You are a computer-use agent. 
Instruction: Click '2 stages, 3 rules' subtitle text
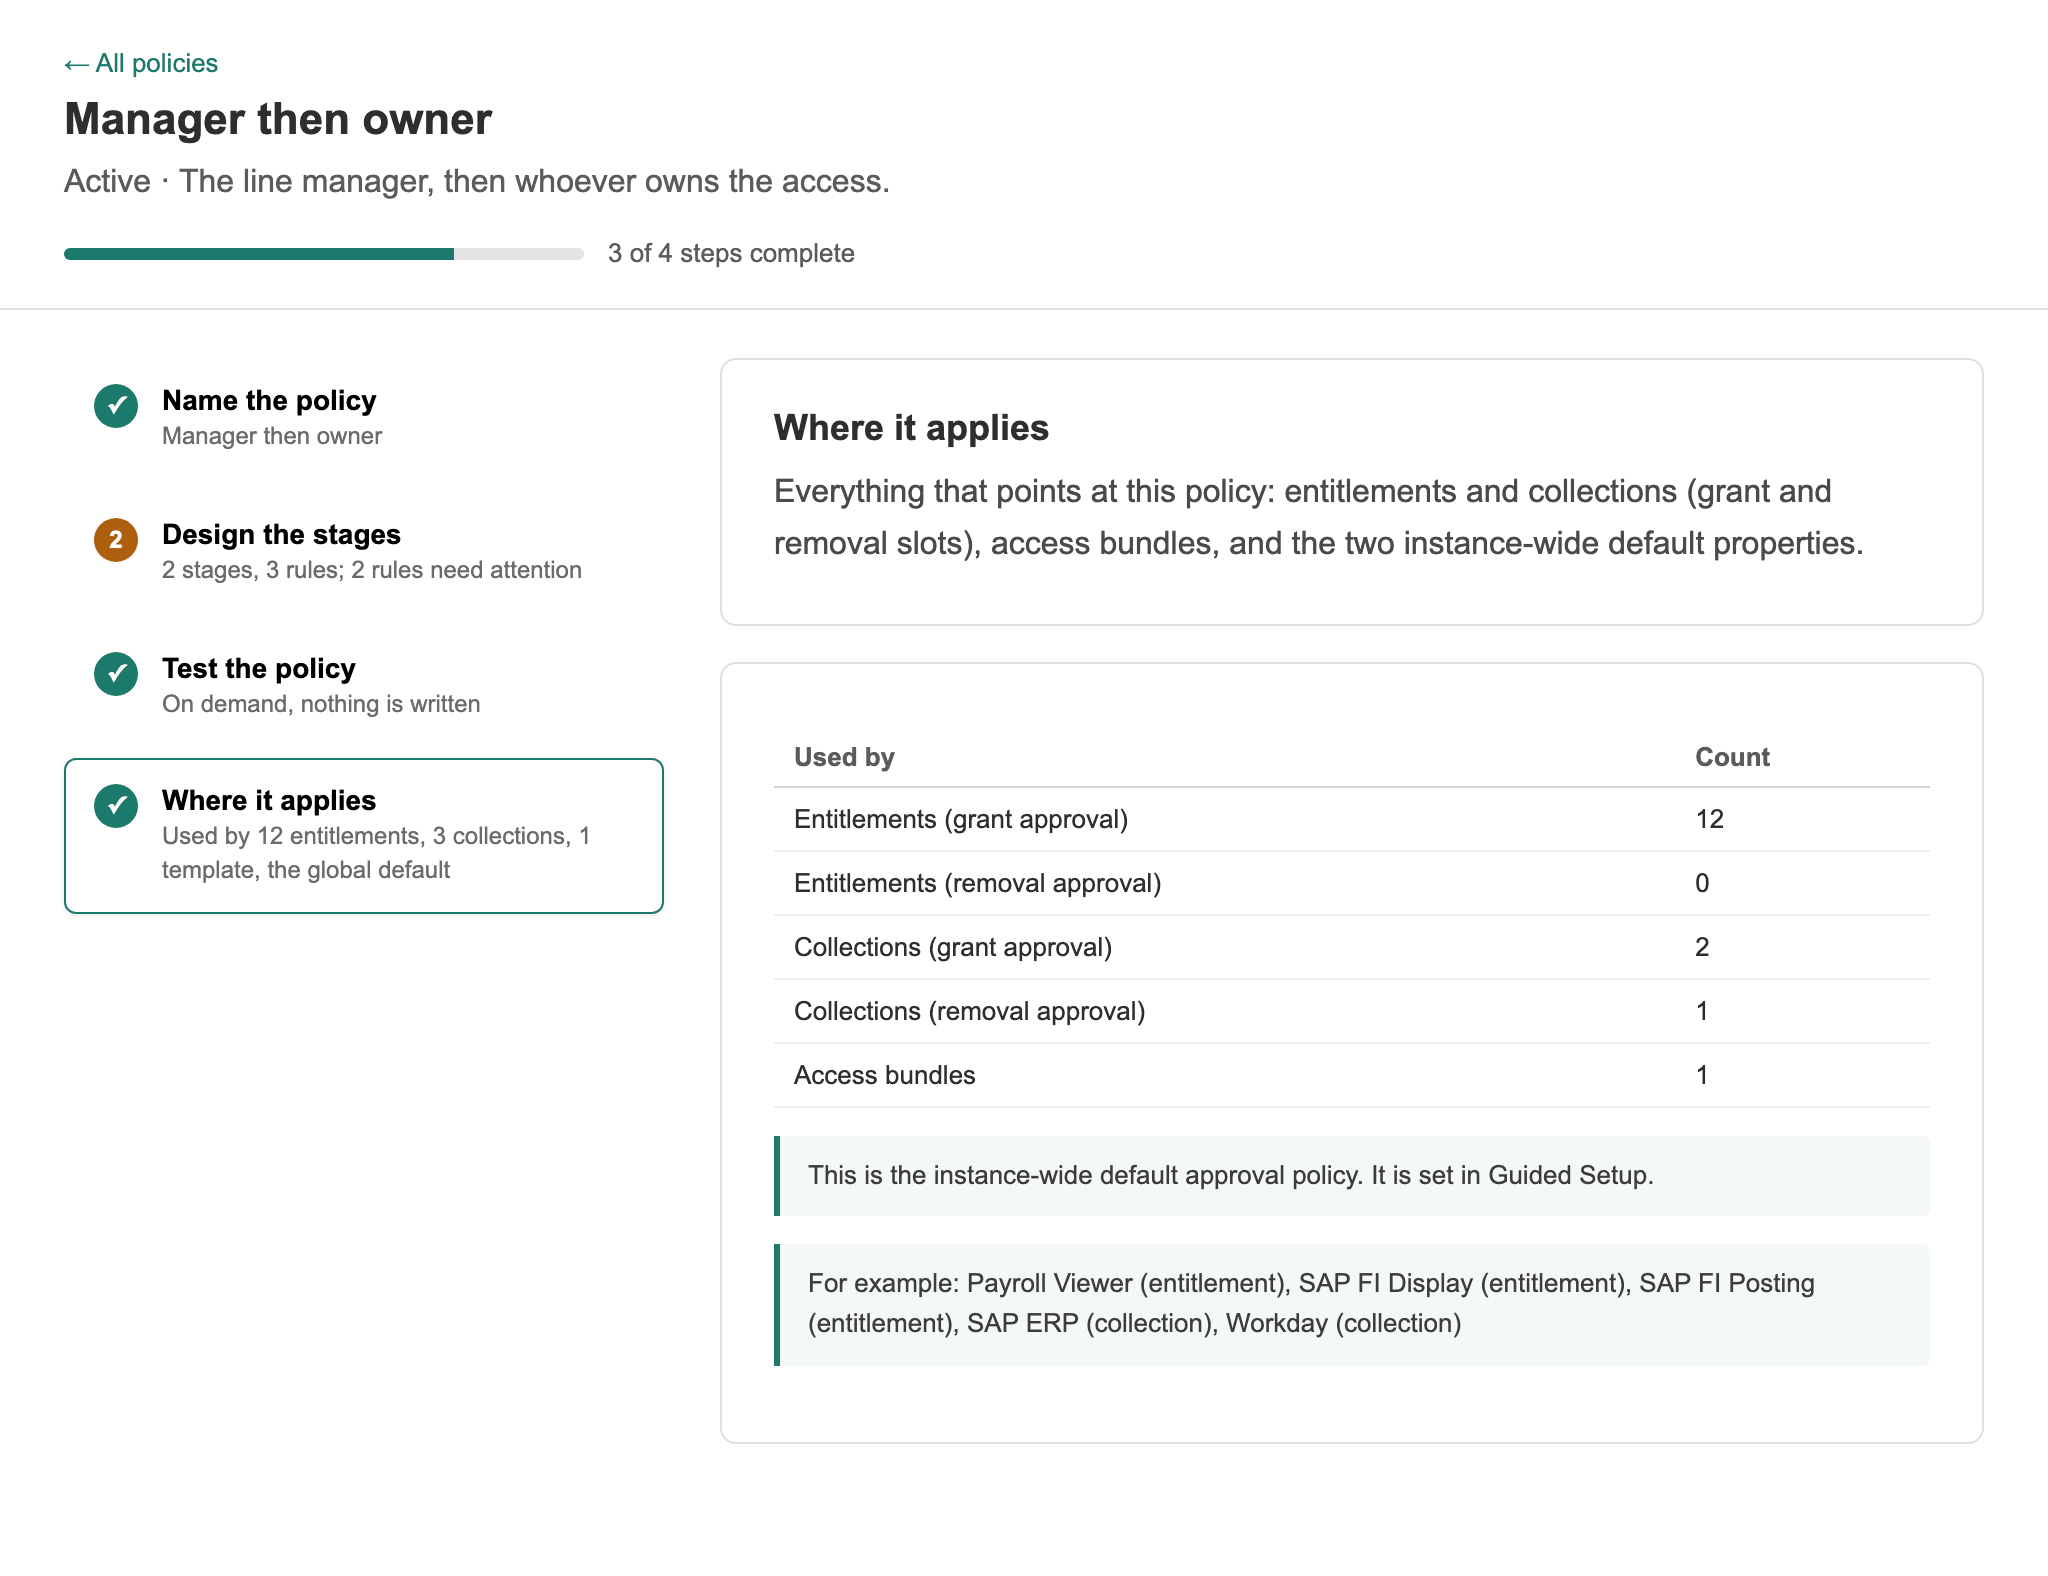coord(372,570)
